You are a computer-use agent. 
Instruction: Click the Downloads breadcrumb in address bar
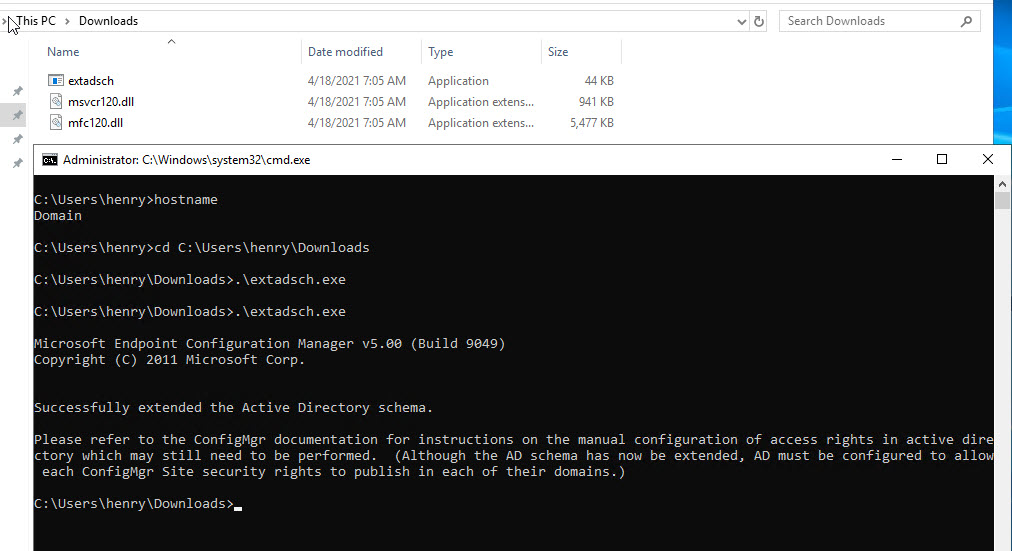tap(108, 21)
